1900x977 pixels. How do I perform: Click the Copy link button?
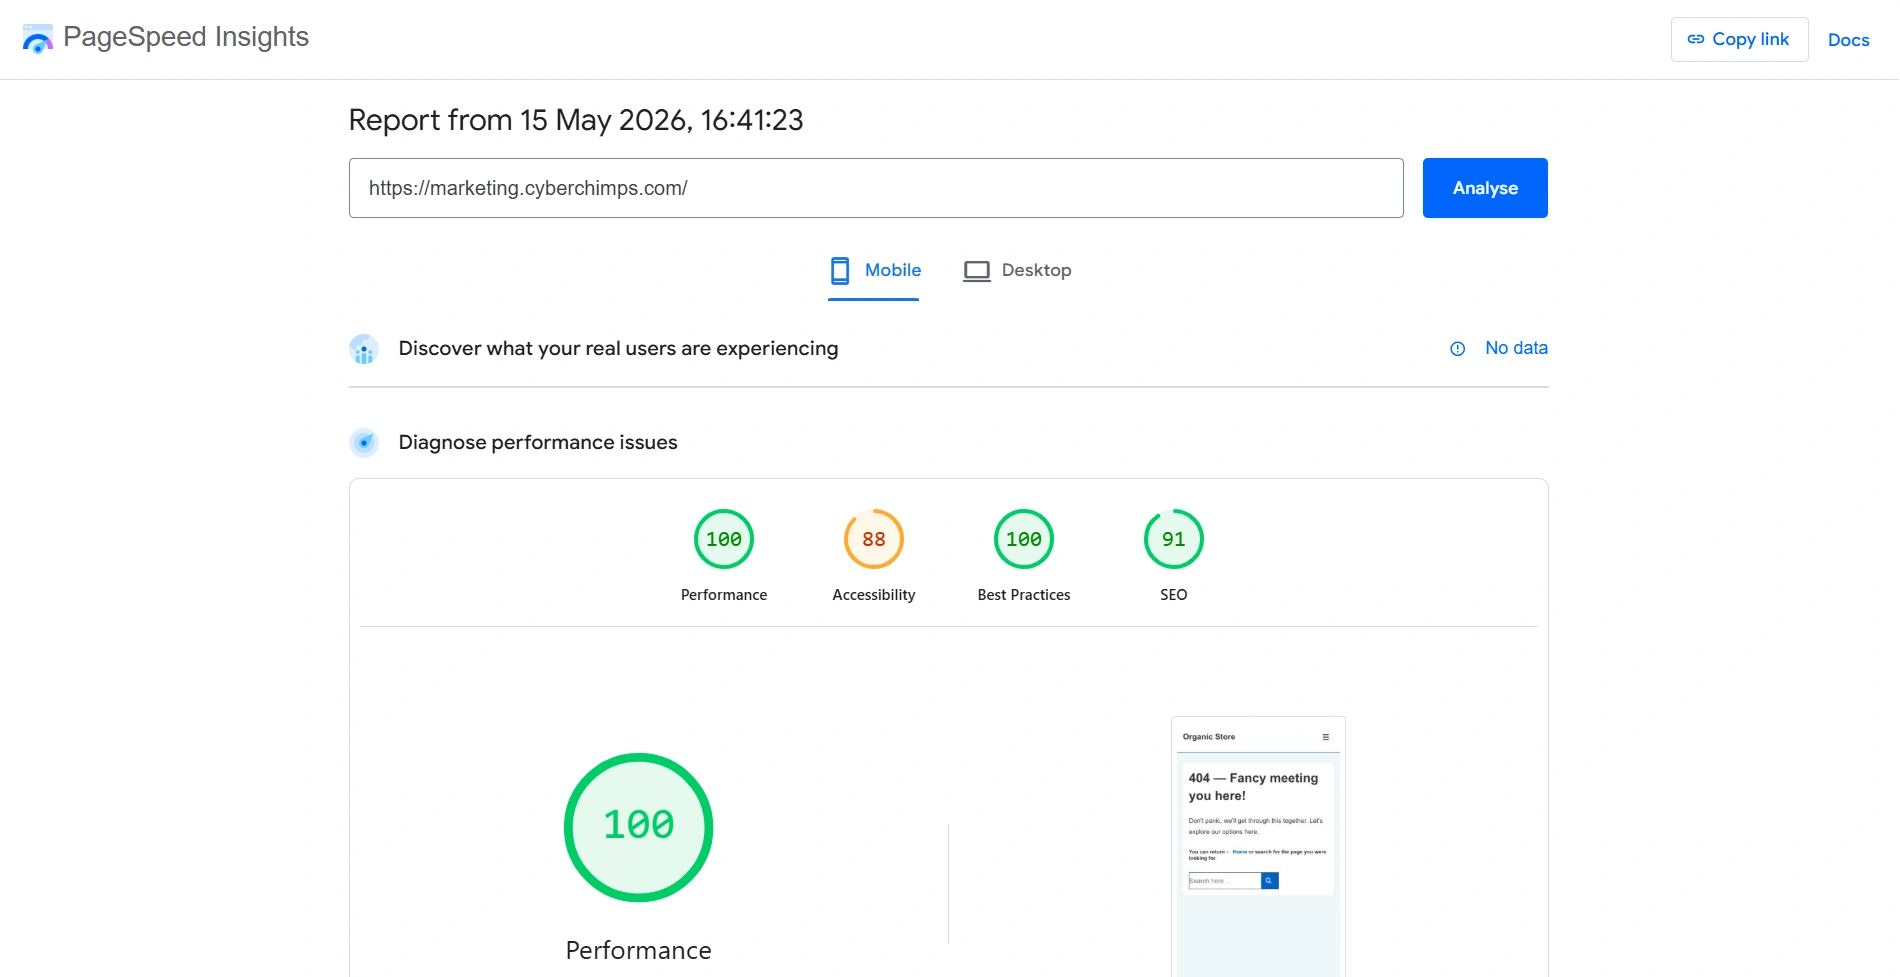point(1739,39)
